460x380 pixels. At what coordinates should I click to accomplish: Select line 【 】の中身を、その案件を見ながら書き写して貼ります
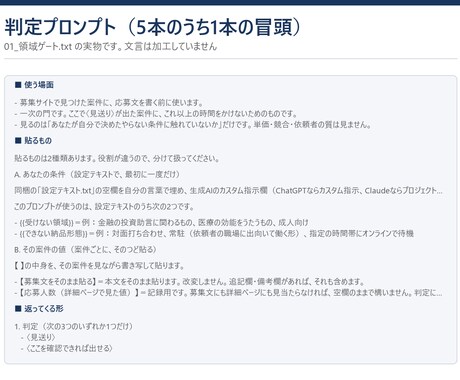pos(99,266)
